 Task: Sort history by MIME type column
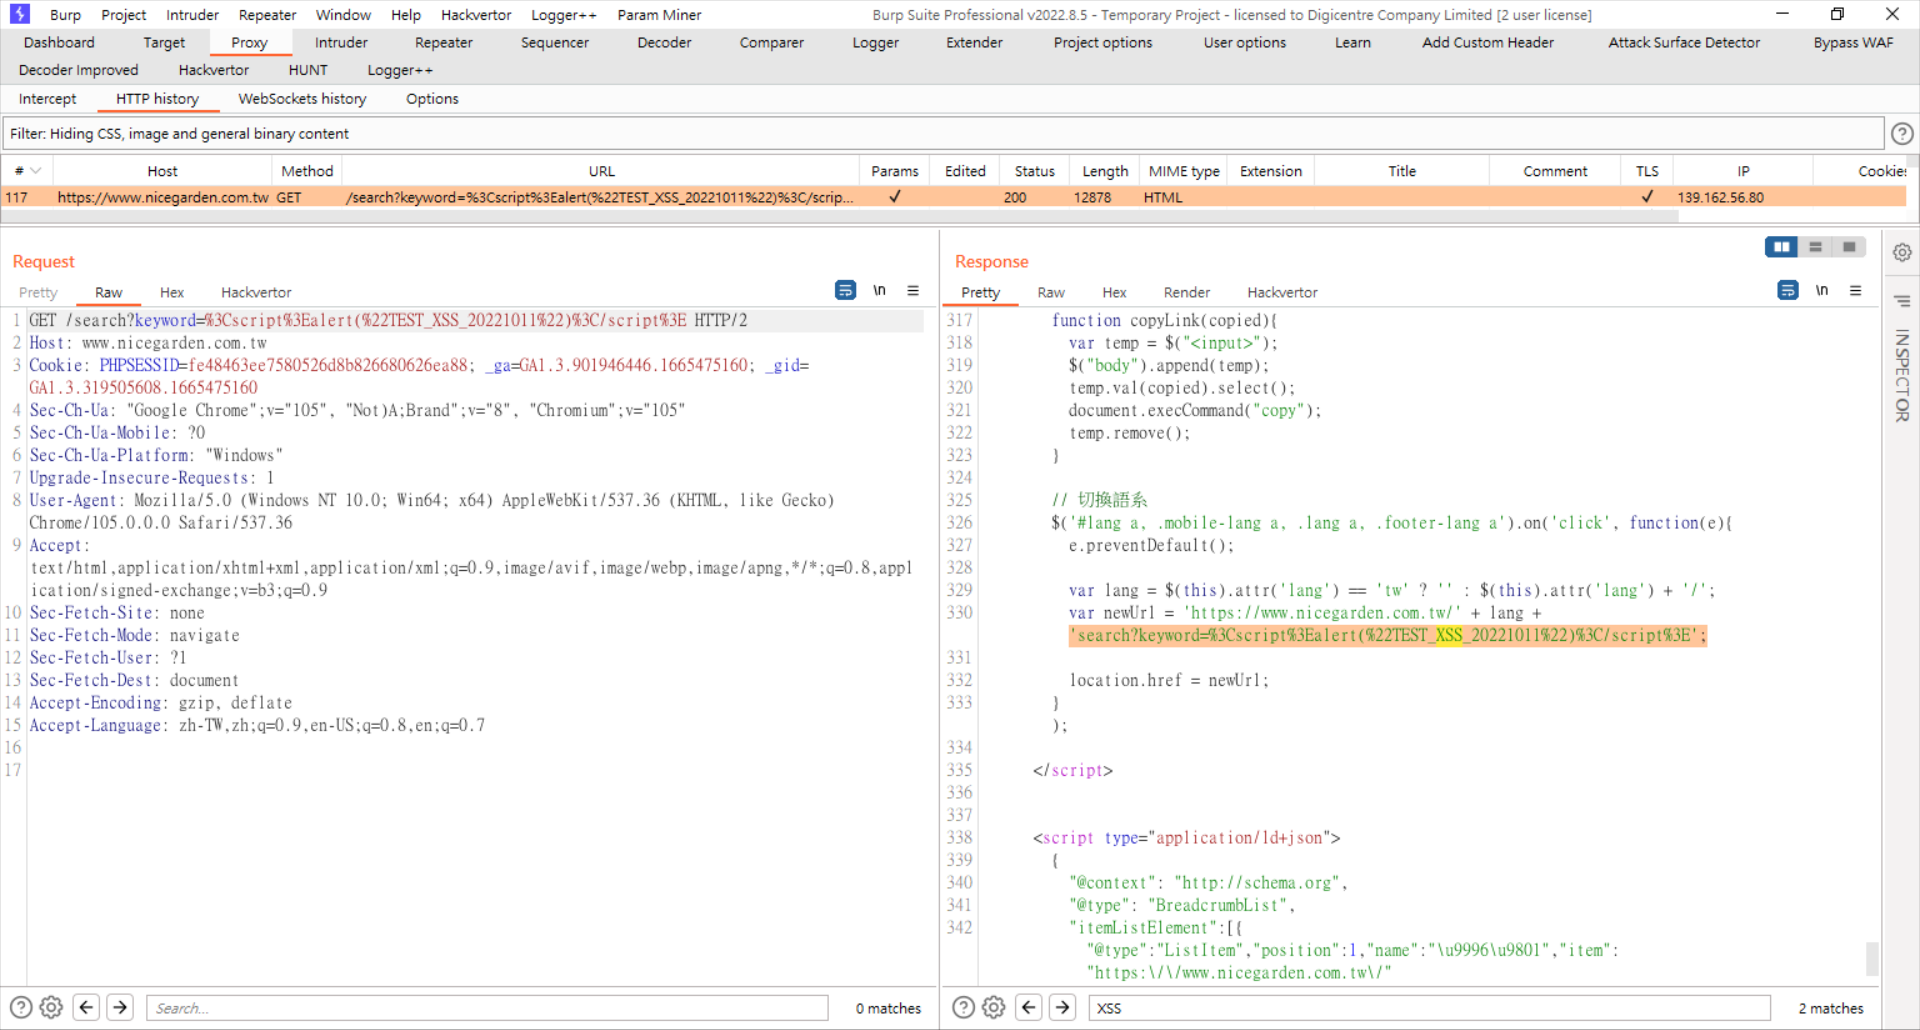coord(1184,171)
